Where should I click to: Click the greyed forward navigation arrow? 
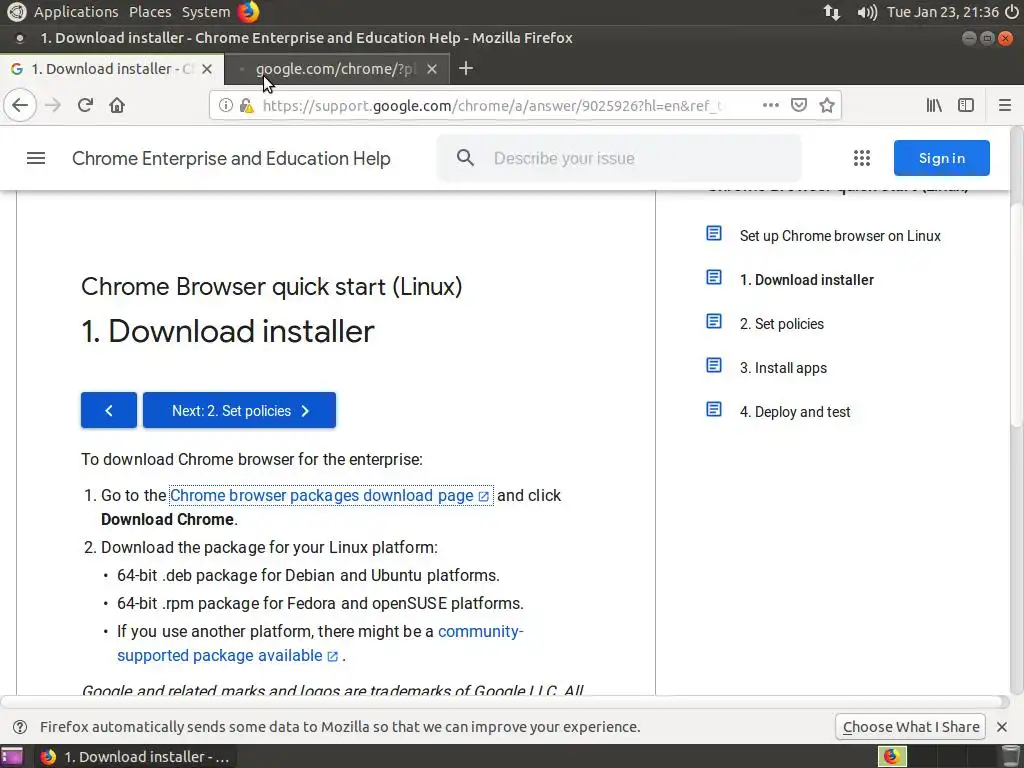52,105
